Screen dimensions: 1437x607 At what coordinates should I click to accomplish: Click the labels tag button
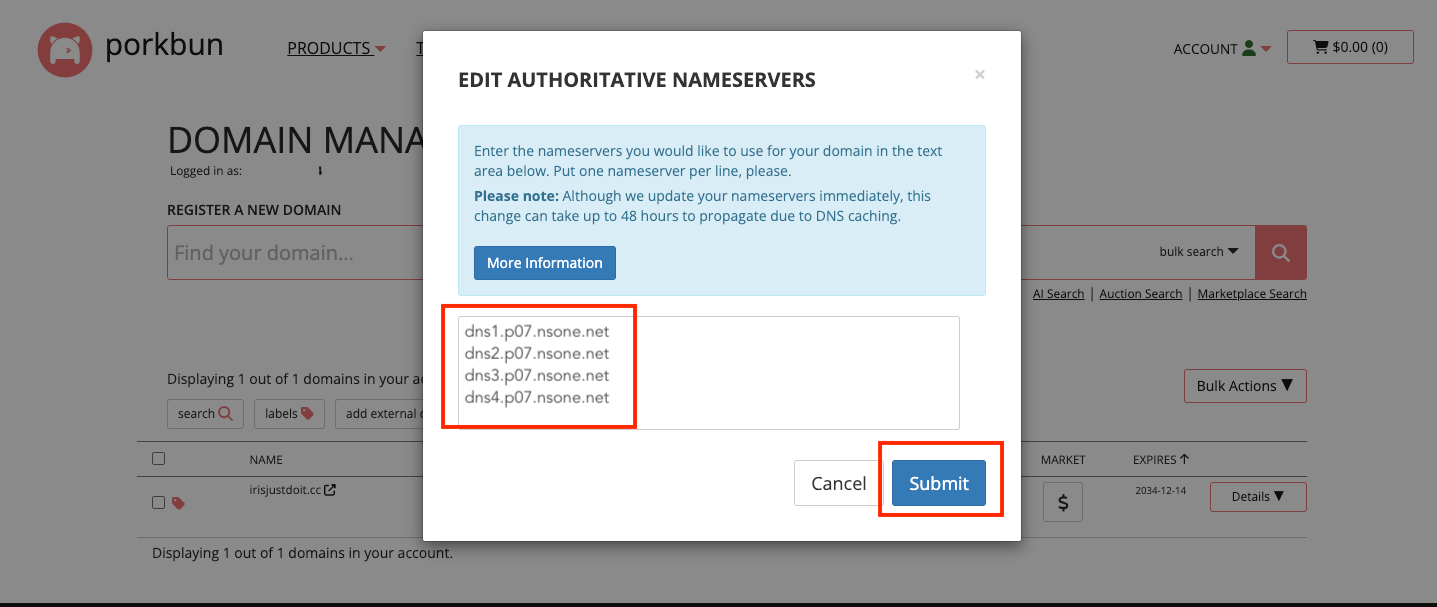(289, 414)
